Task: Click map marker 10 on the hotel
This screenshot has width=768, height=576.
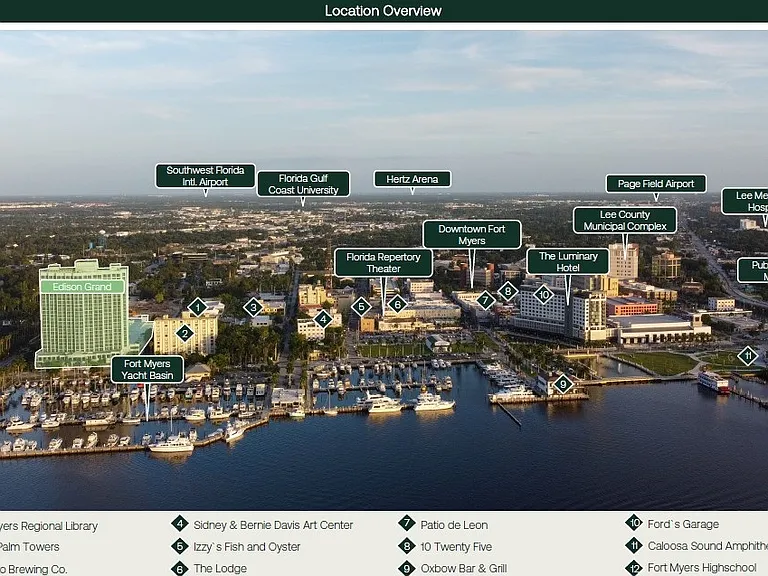Action: (x=544, y=295)
